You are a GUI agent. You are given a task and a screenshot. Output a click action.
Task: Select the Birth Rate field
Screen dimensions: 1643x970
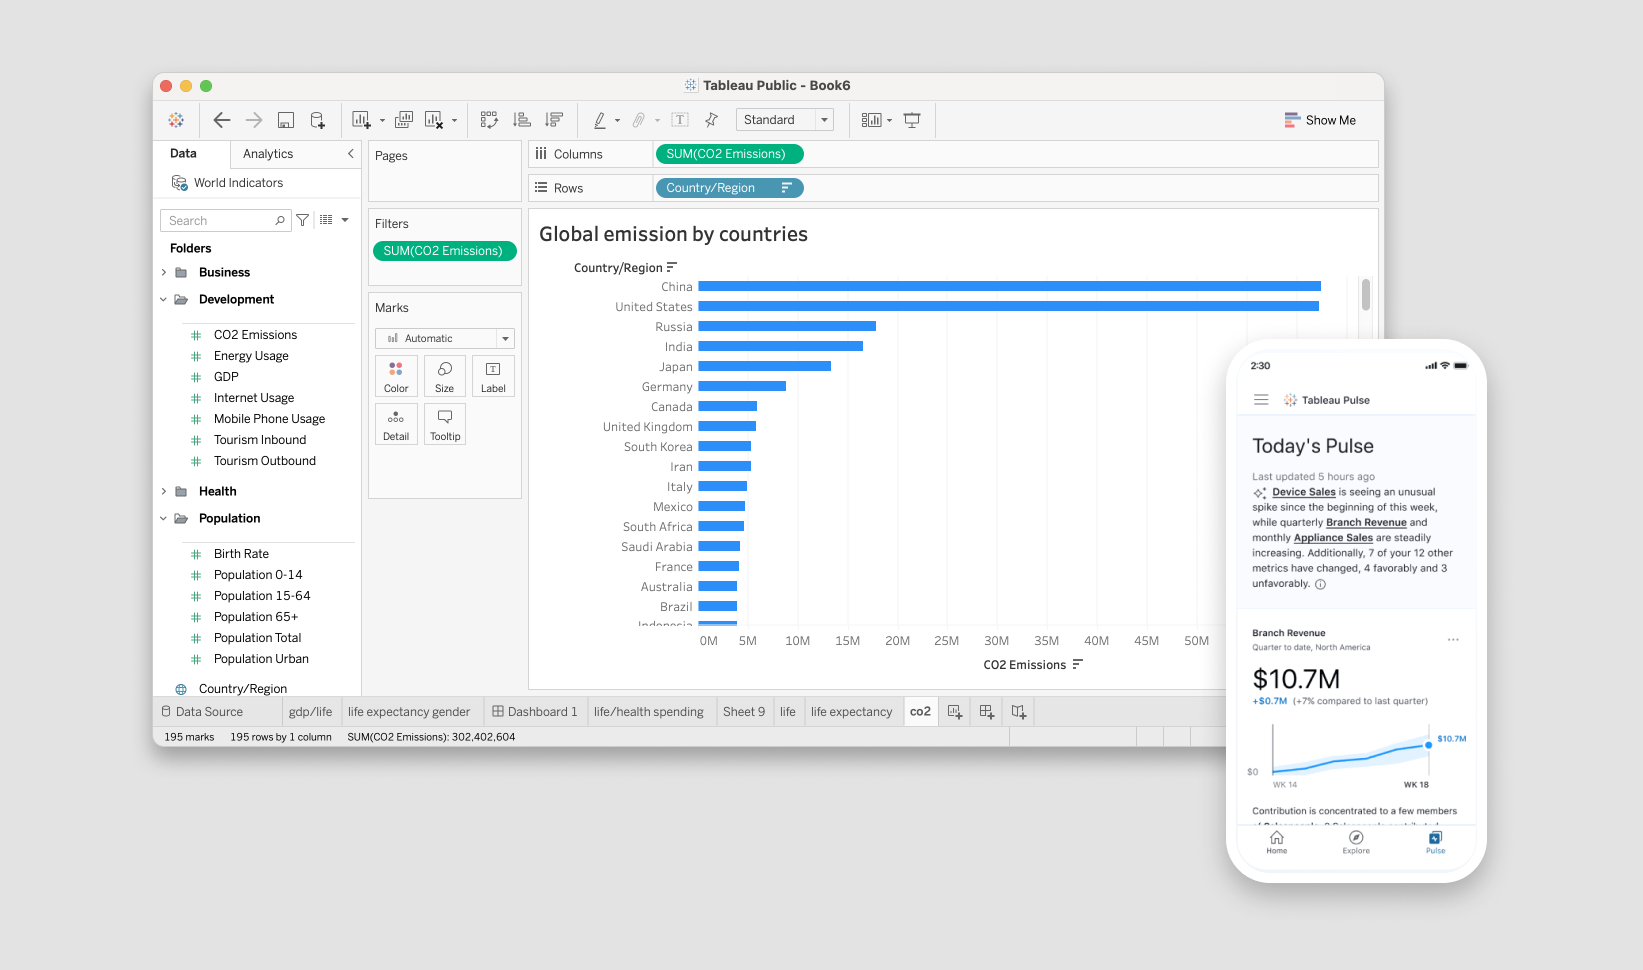241,554
